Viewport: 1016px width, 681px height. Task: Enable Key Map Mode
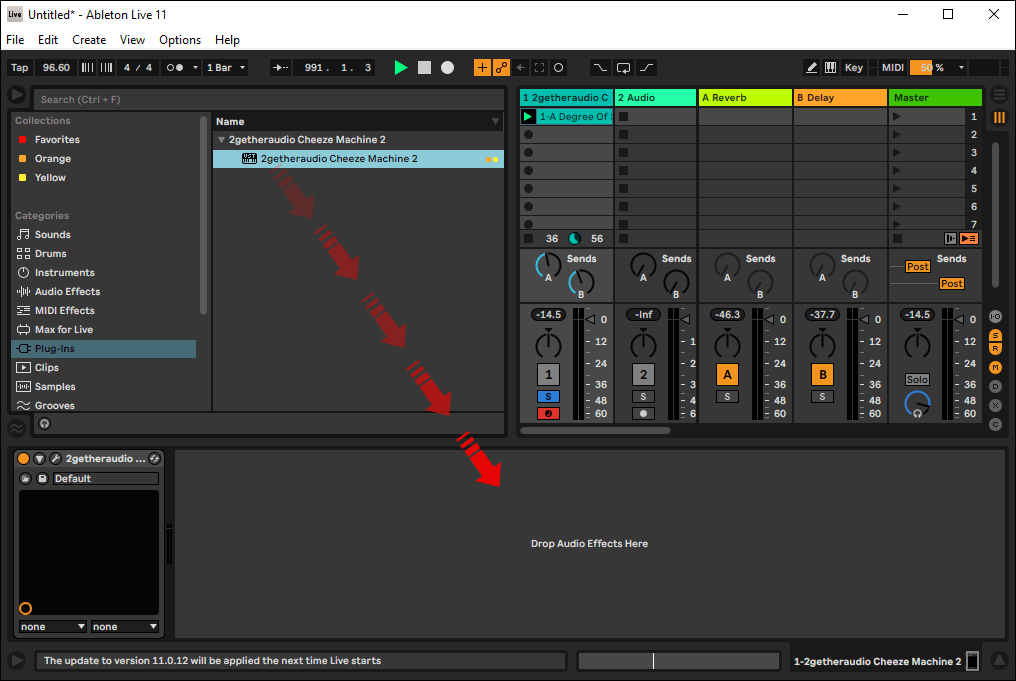[x=853, y=67]
